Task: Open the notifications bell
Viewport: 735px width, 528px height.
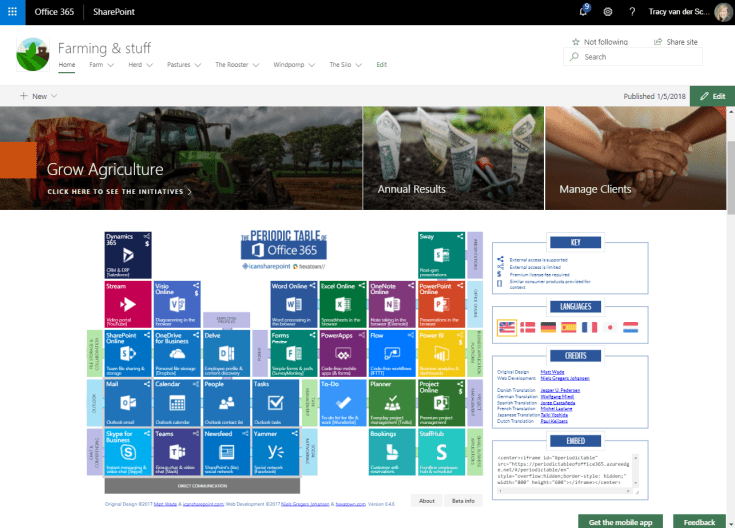Action: pos(584,12)
